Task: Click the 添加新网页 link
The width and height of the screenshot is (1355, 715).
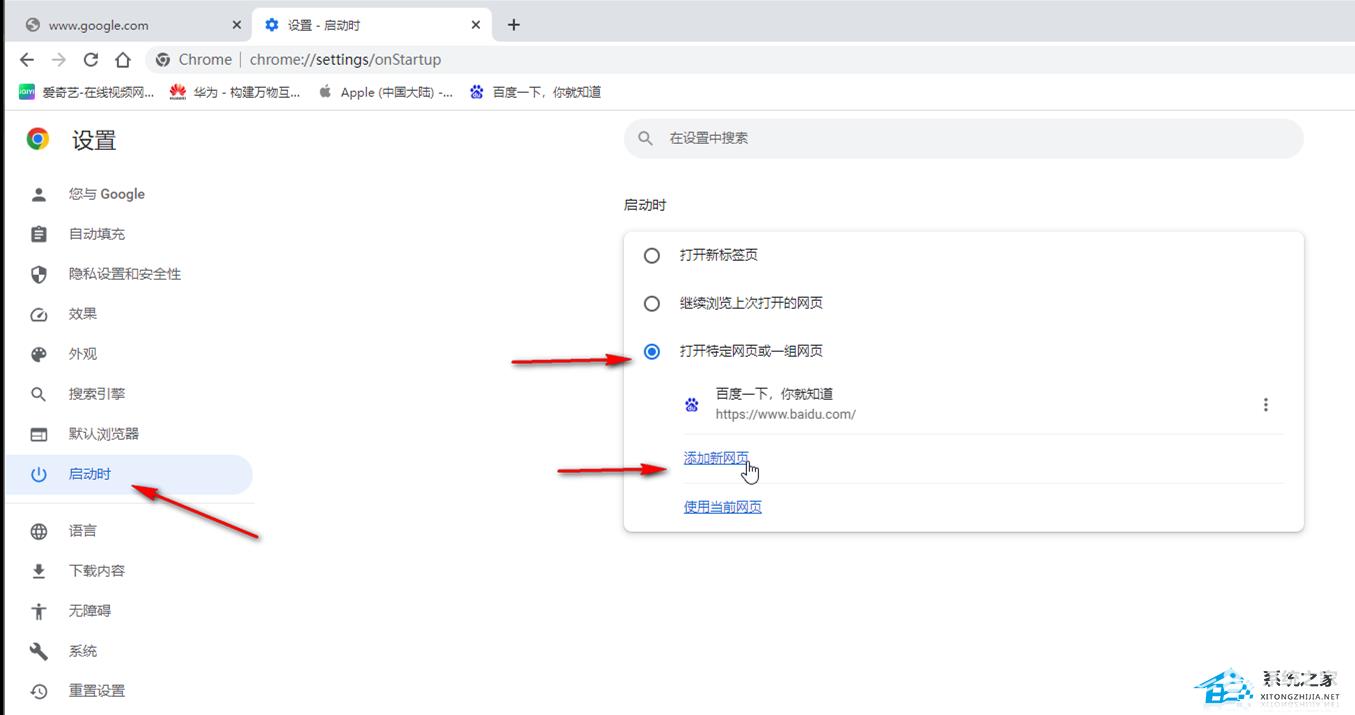Action: (x=716, y=458)
